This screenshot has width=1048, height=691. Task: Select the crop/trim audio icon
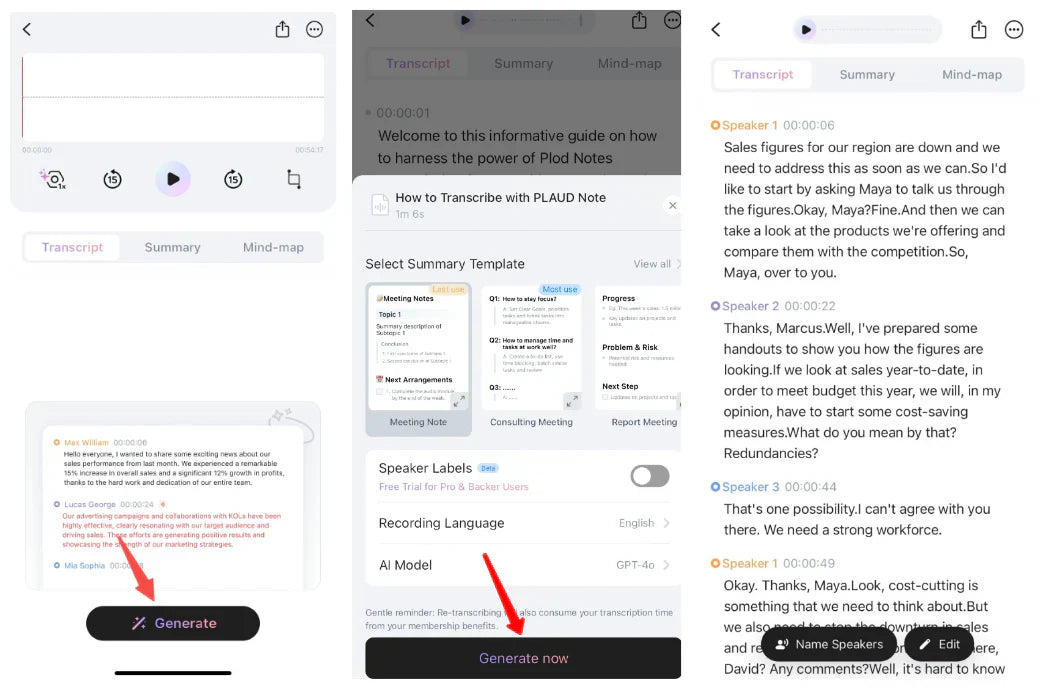click(x=293, y=179)
